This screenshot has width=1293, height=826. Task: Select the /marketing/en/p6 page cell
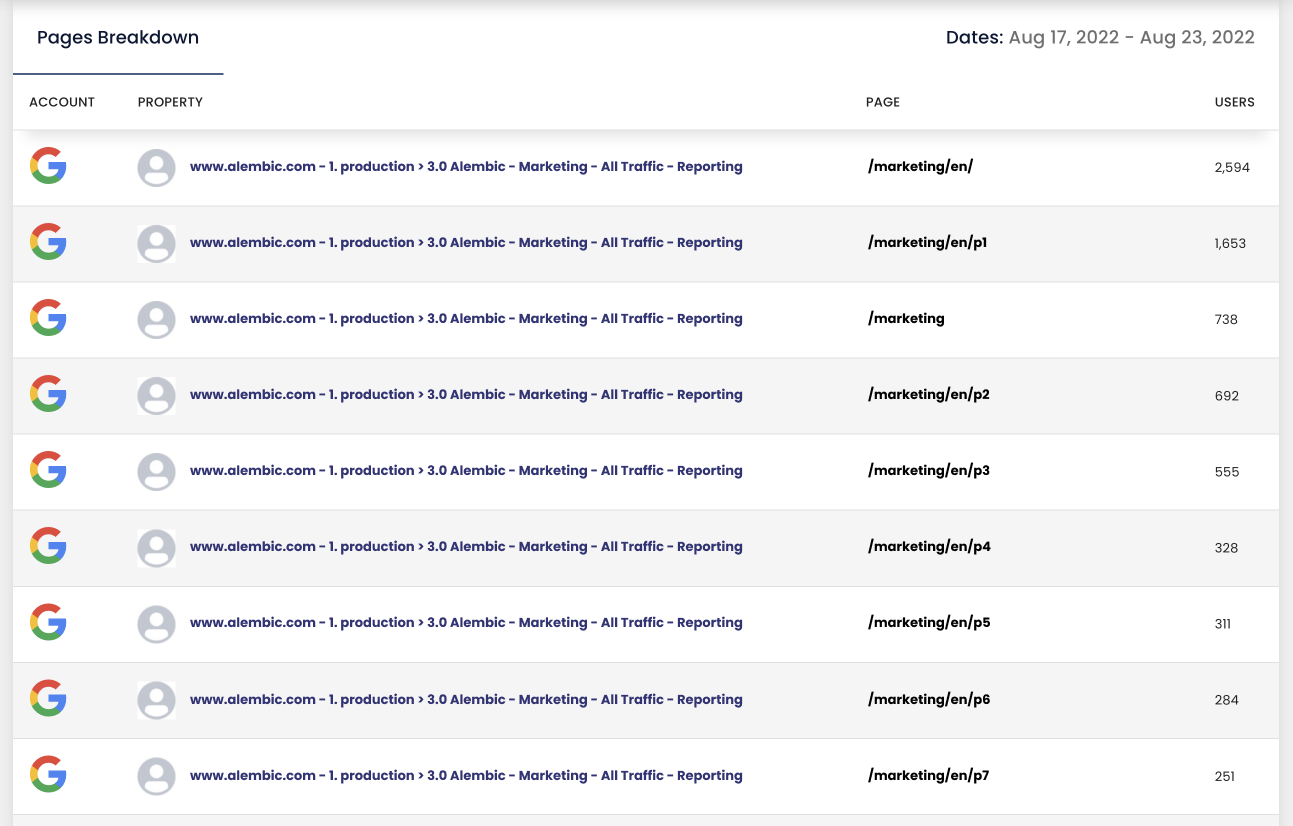point(929,700)
